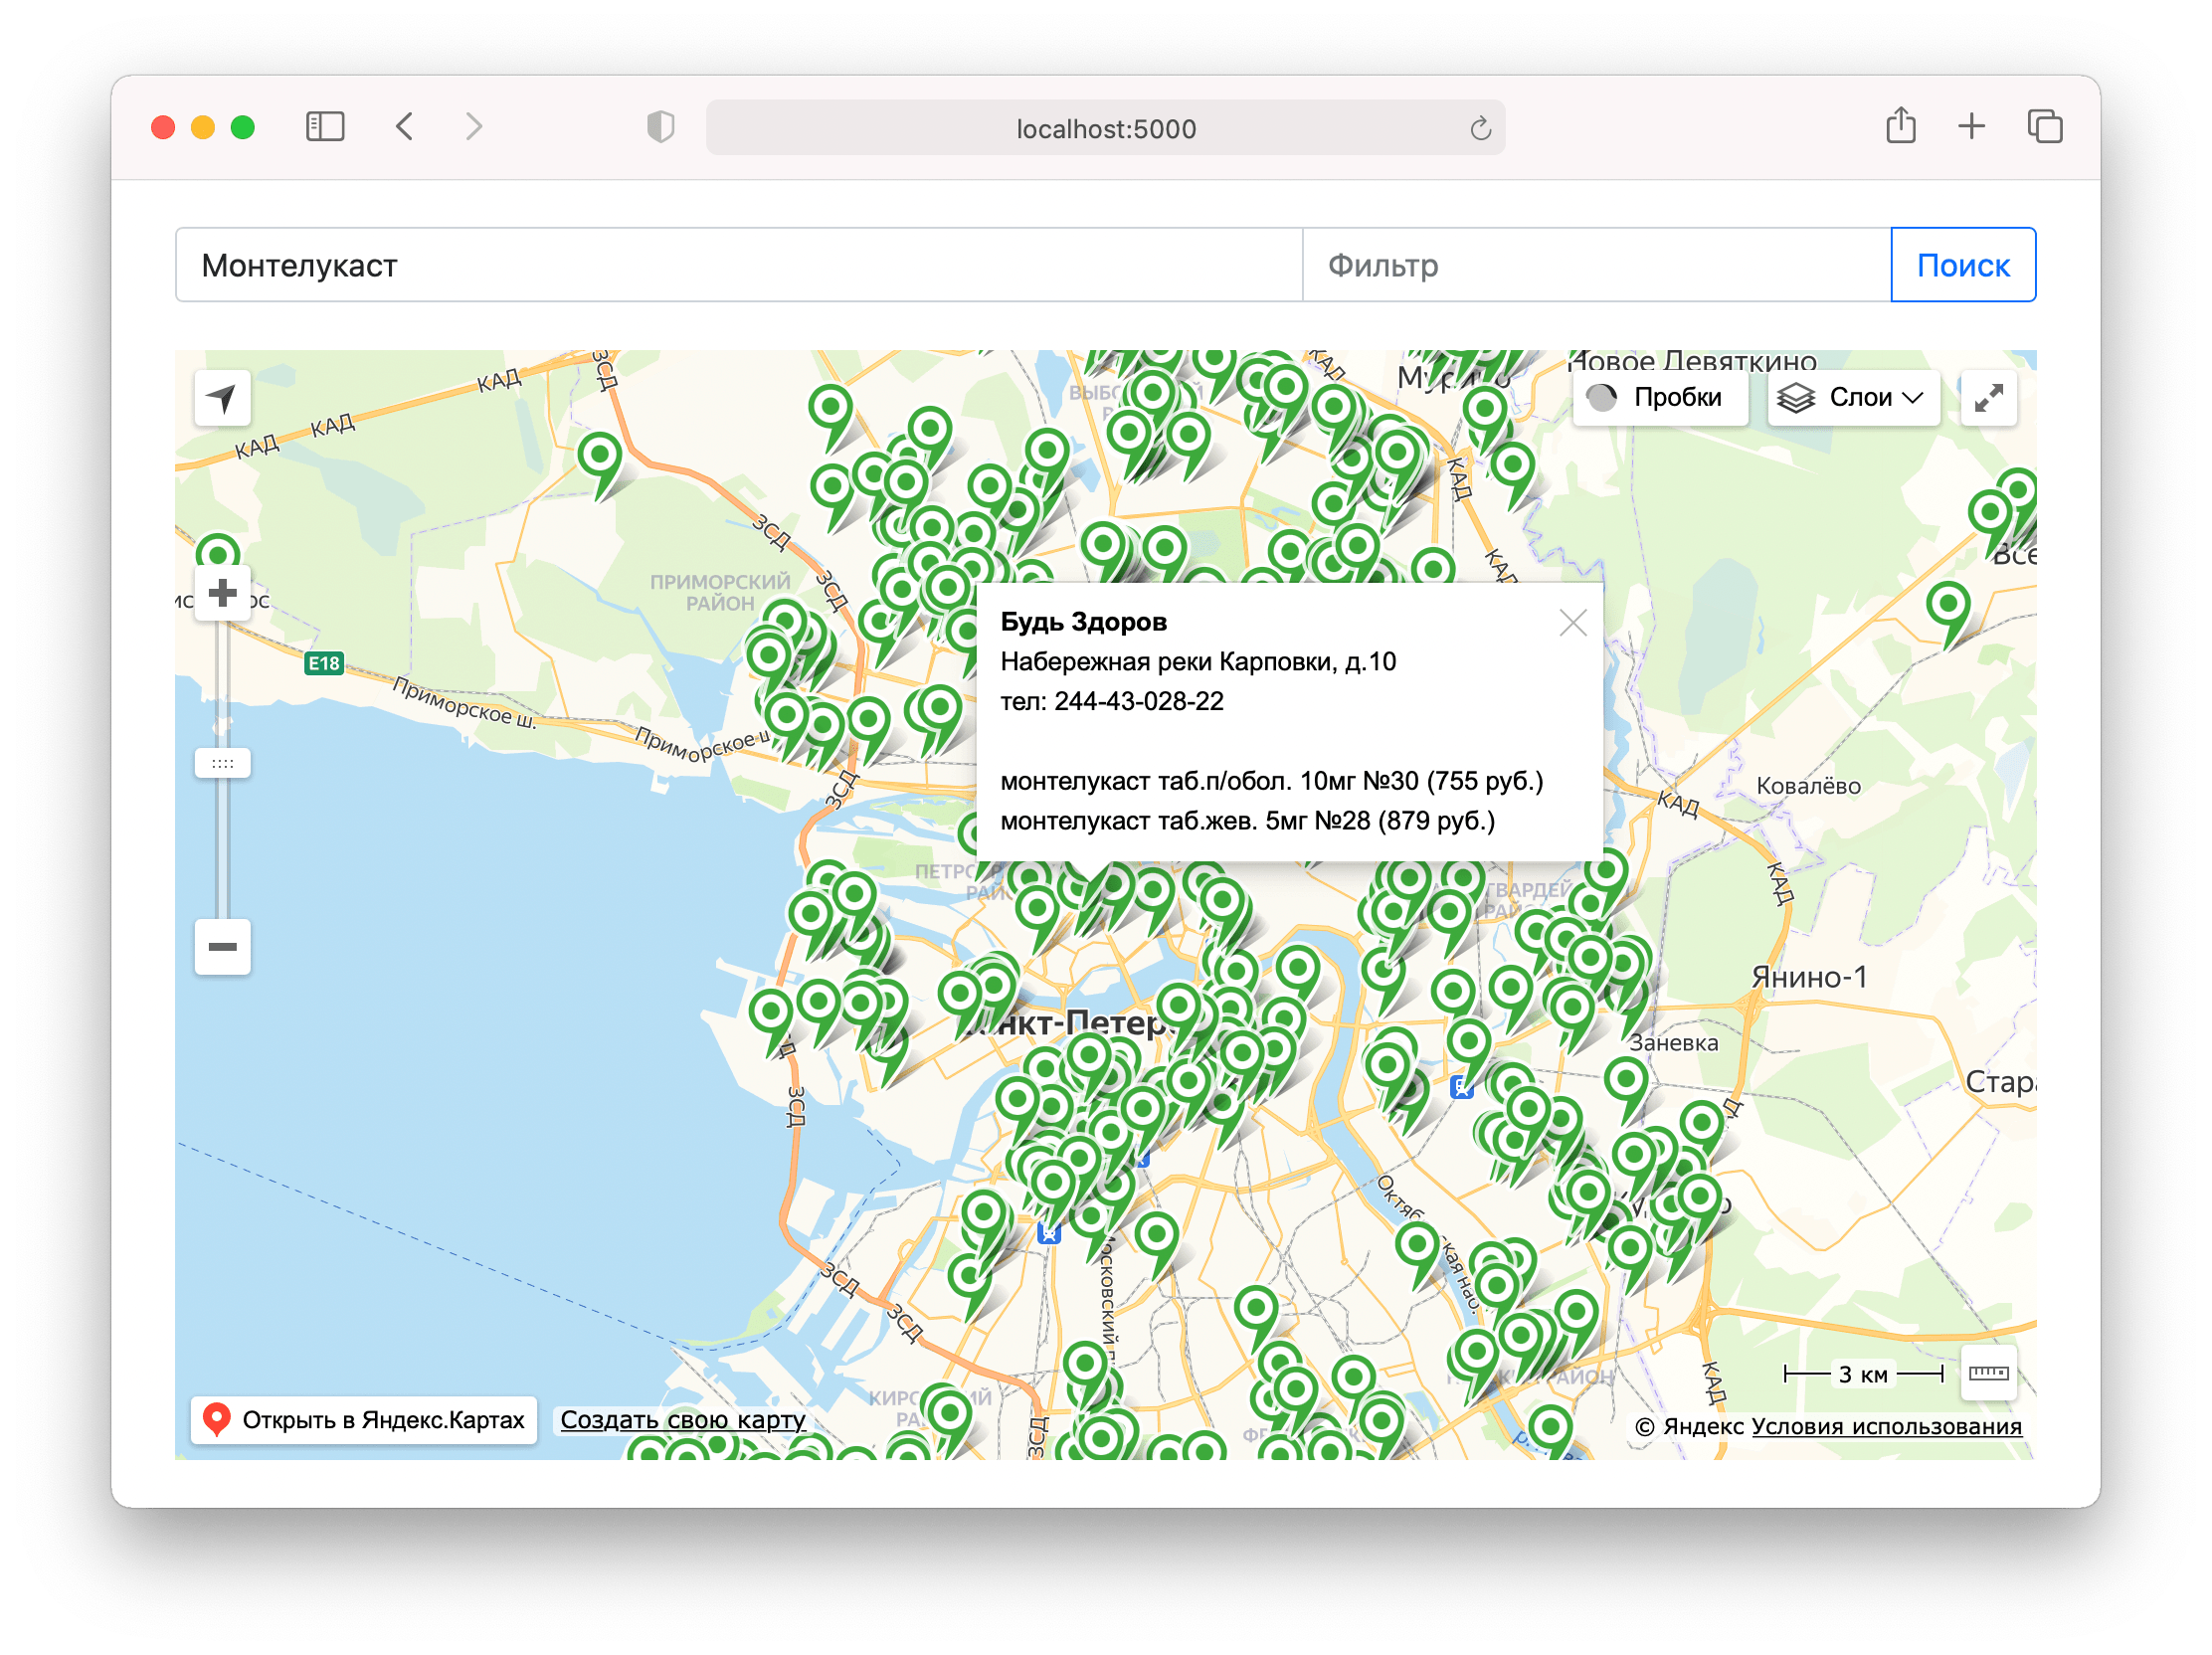2212x1655 pixels.
Task: Close the Будь Здоров balloon popup
Action: (x=1572, y=623)
